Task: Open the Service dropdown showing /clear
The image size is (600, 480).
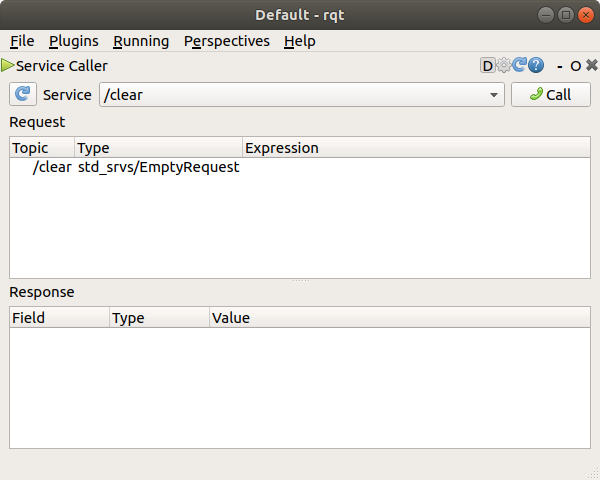Action: (301, 95)
